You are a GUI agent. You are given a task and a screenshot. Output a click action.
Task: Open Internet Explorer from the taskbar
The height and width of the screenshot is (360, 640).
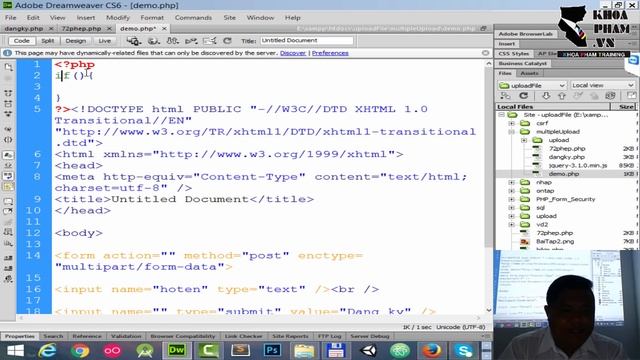[x=48, y=351]
